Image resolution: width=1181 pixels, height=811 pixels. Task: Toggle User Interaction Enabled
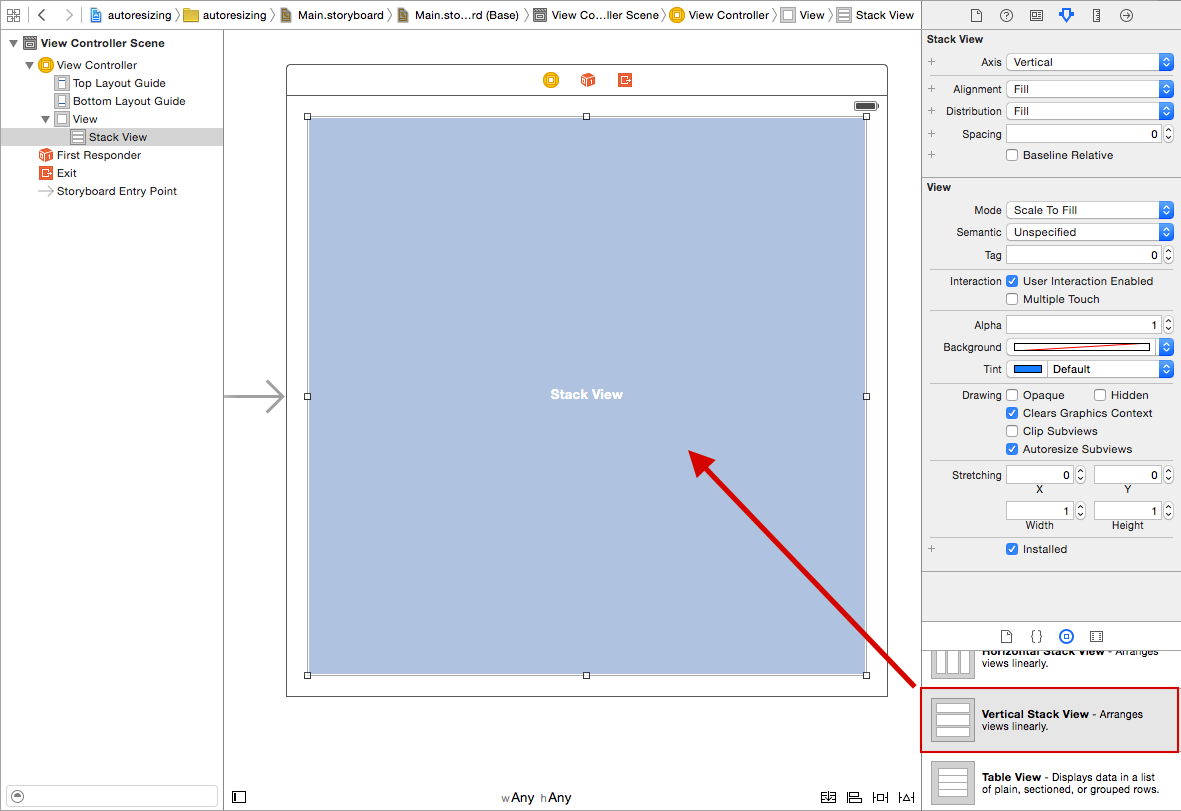point(1012,281)
